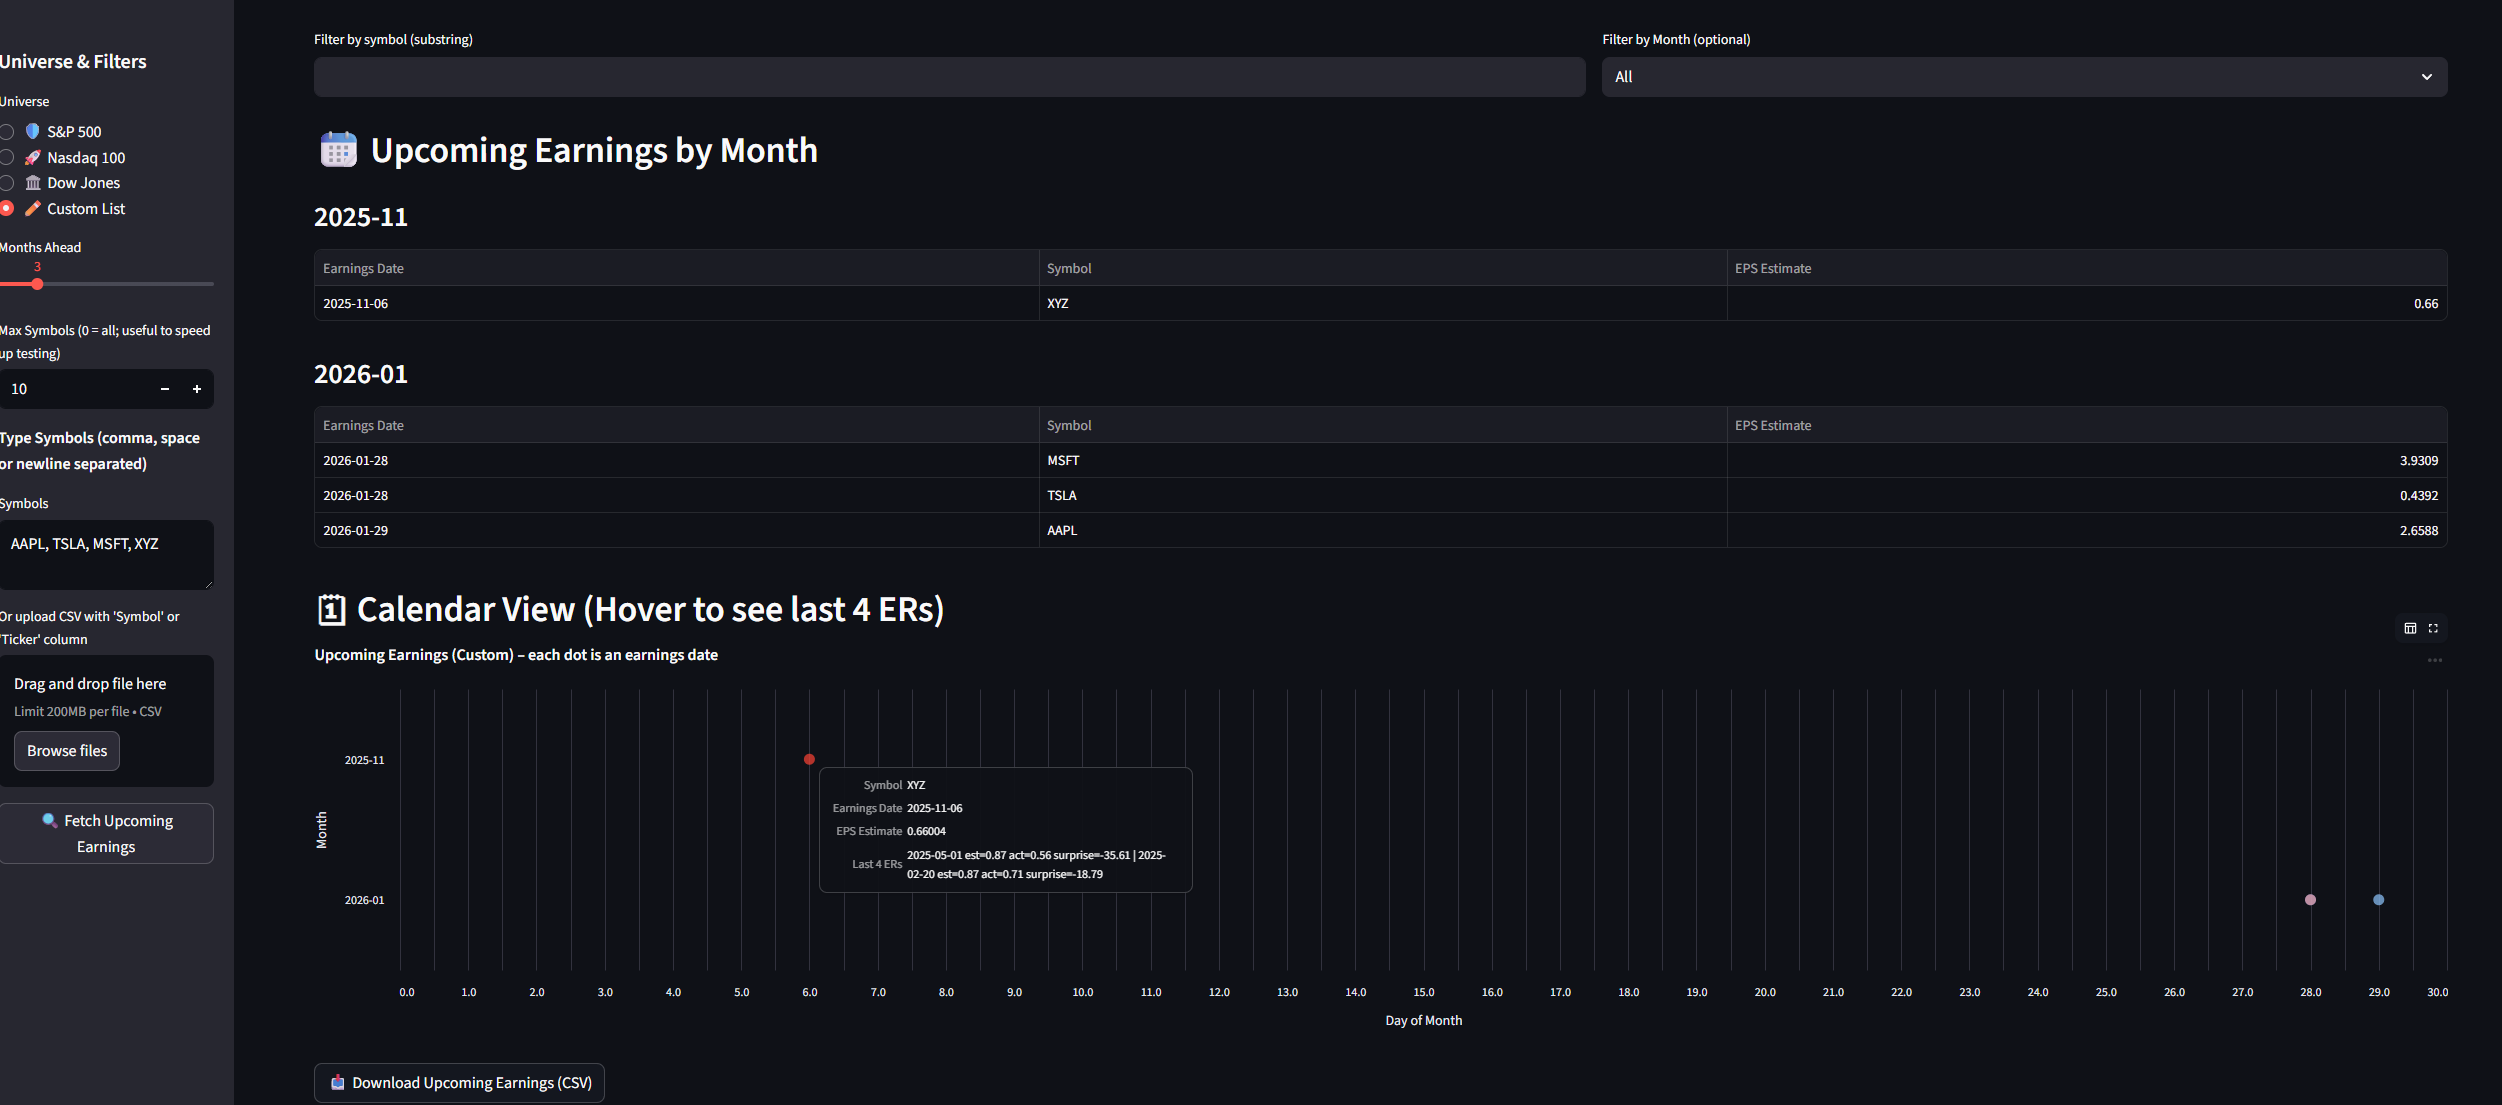The height and width of the screenshot is (1105, 2502).
Task: Click the blue dot on day 29
Action: click(x=2378, y=900)
